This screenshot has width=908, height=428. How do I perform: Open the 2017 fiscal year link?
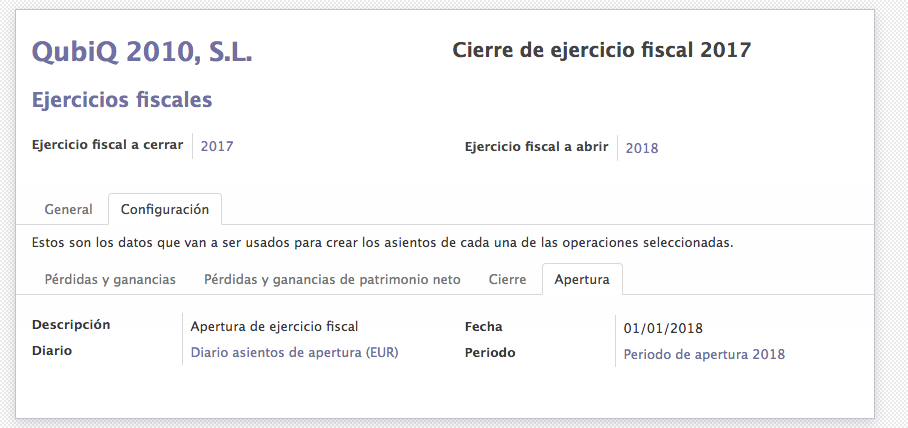pyautogui.click(x=217, y=147)
